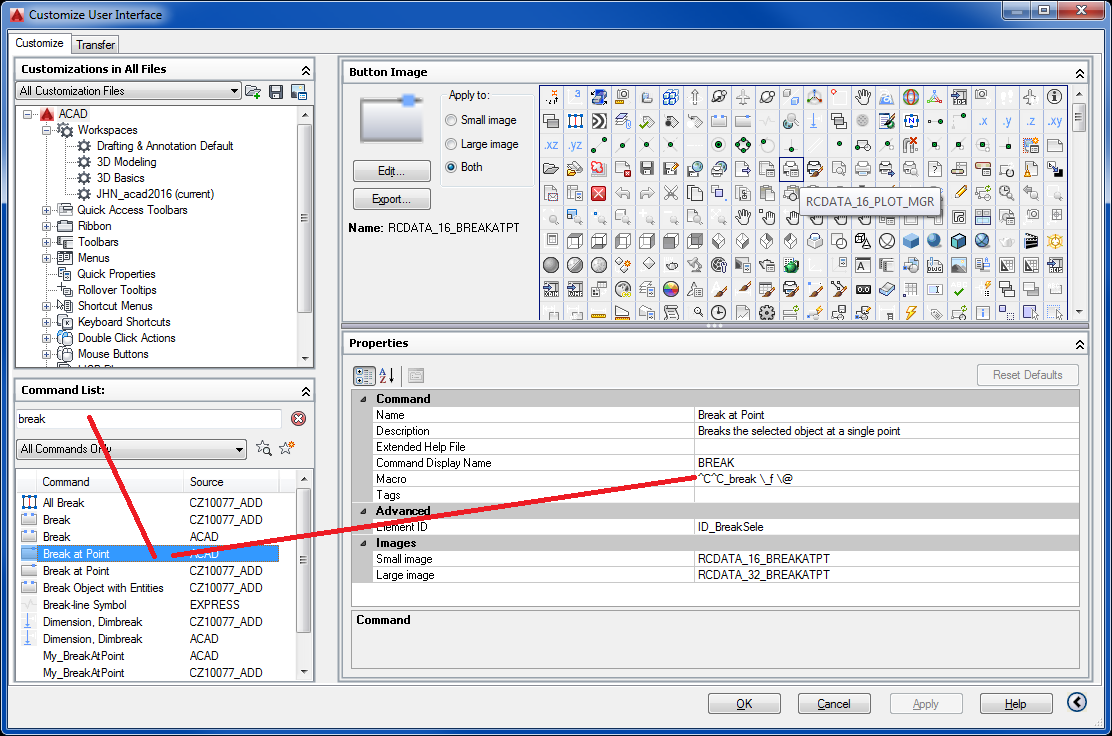1112x736 pixels.
Task: Click the command search input field
Action: [x=149, y=419]
